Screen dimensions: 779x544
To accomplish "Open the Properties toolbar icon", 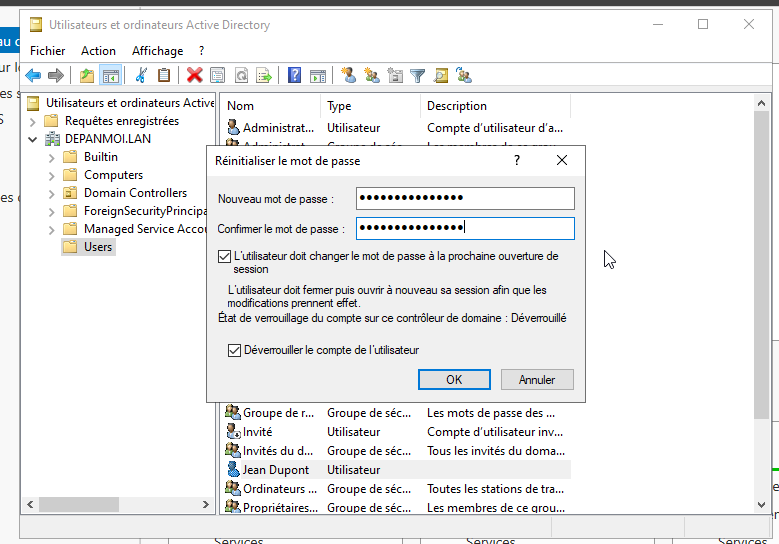I will pyautogui.click(x=217, y=76).
